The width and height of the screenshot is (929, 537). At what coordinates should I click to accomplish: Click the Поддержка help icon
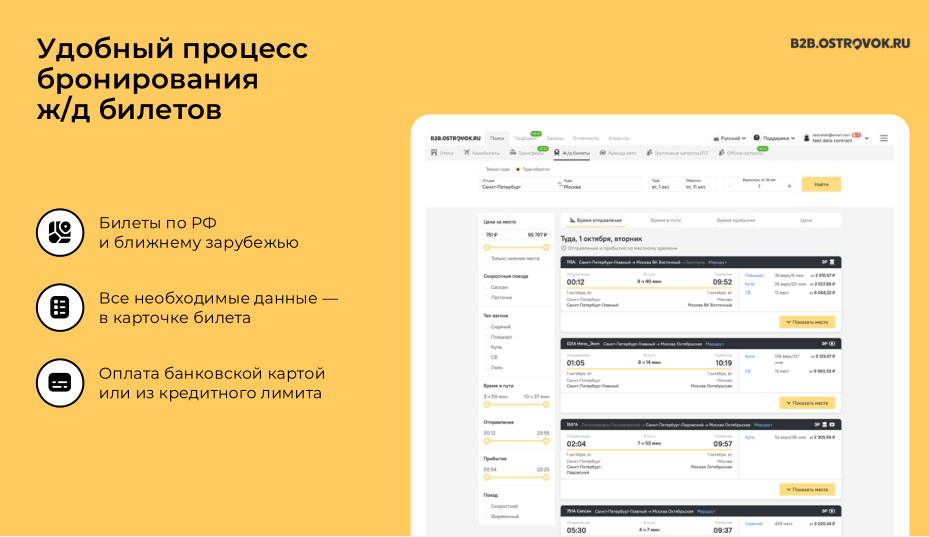tap(757, 138)
